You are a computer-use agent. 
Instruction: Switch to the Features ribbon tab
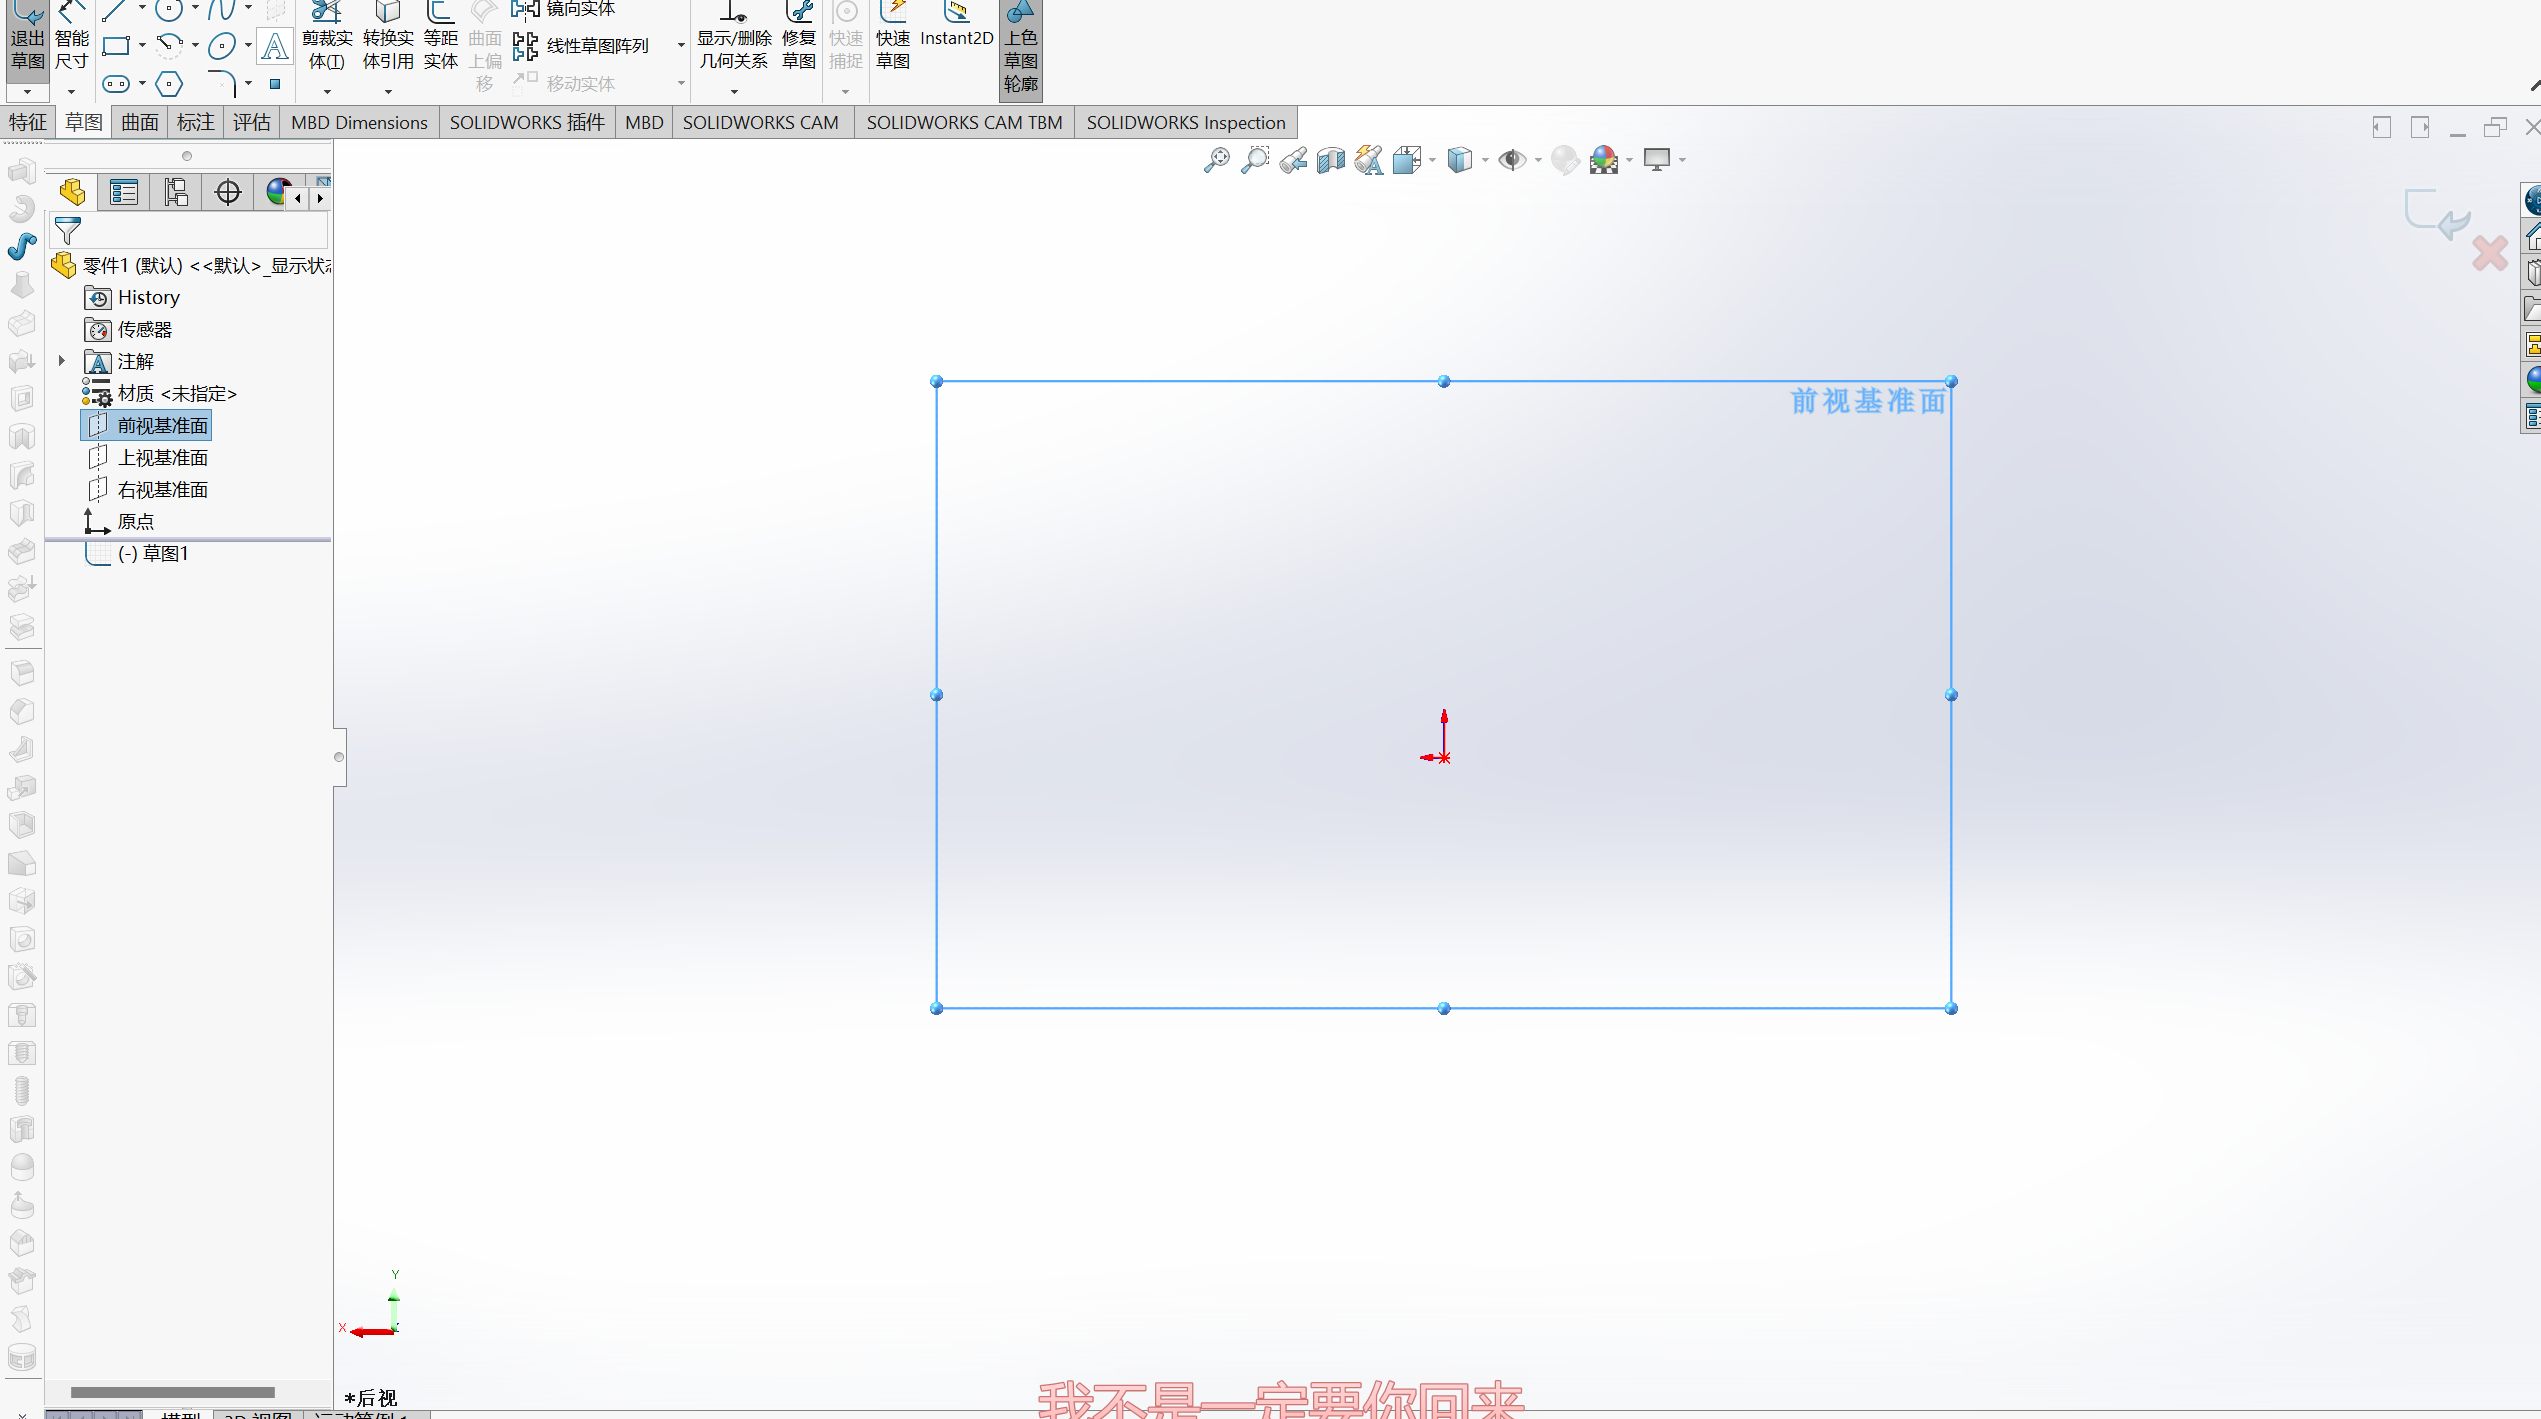click(x=27, y=122)
